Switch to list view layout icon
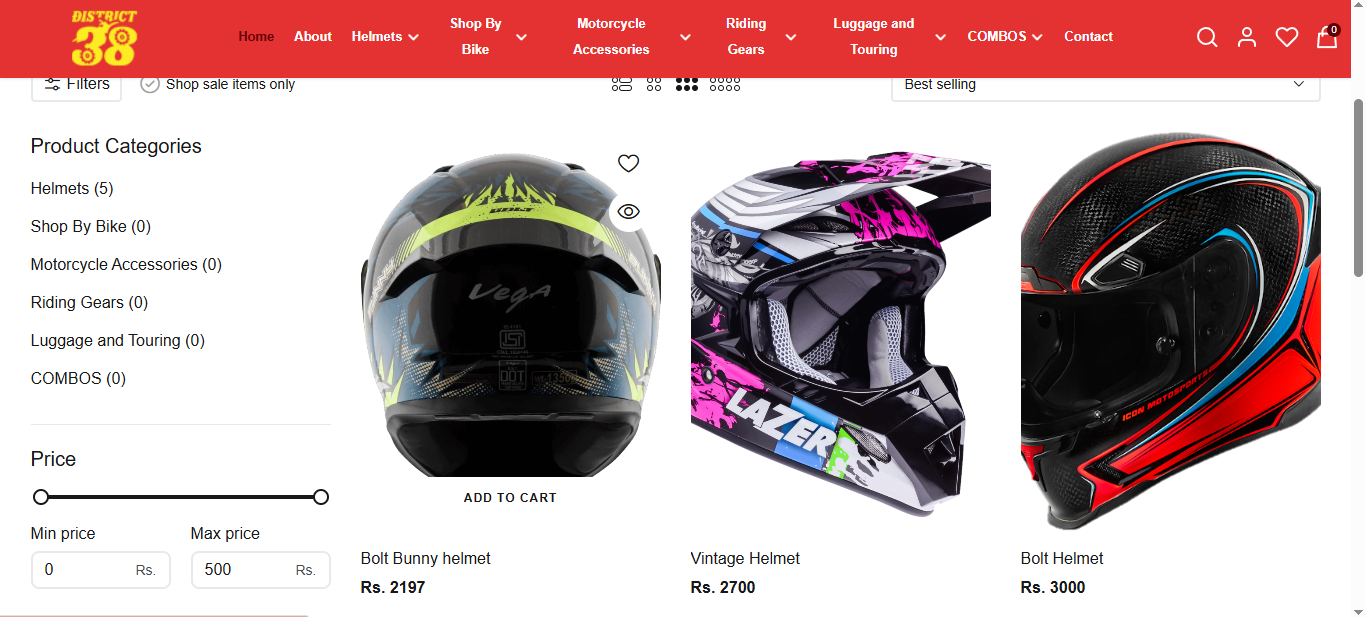The width and height of the screenshot is (1366, 617). pyautogui.click(x=622, y=85)
